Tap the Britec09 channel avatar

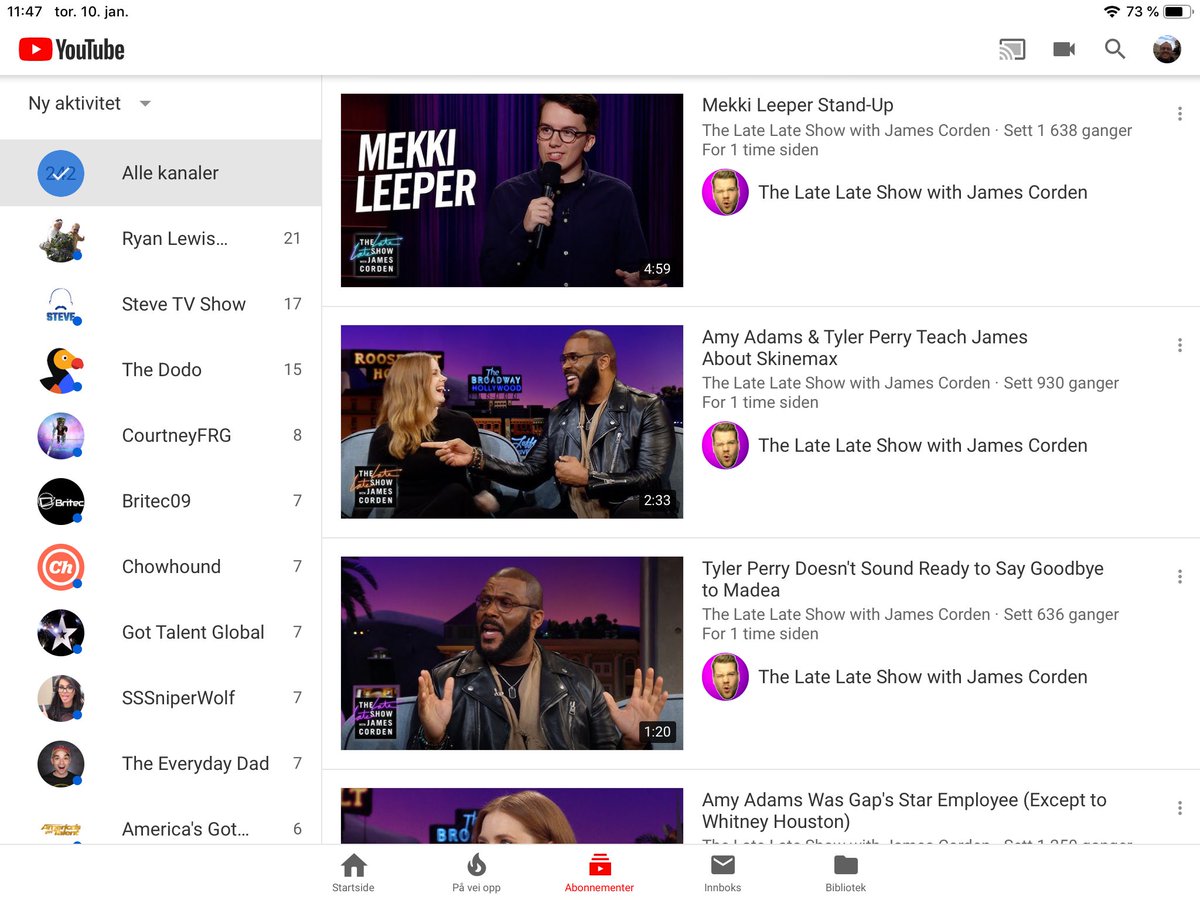[61, 501]
